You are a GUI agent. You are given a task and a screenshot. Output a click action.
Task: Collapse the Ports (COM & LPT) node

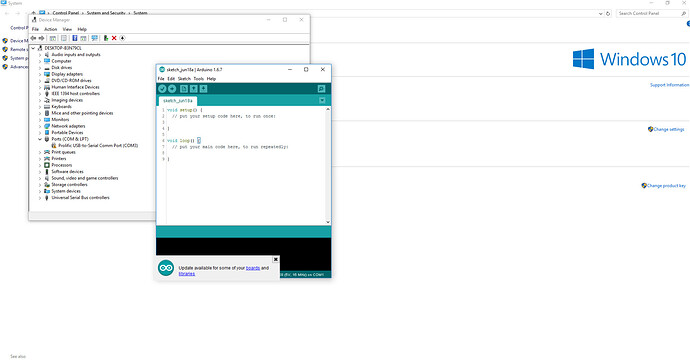pyautogui.click(x=40, y=139)
